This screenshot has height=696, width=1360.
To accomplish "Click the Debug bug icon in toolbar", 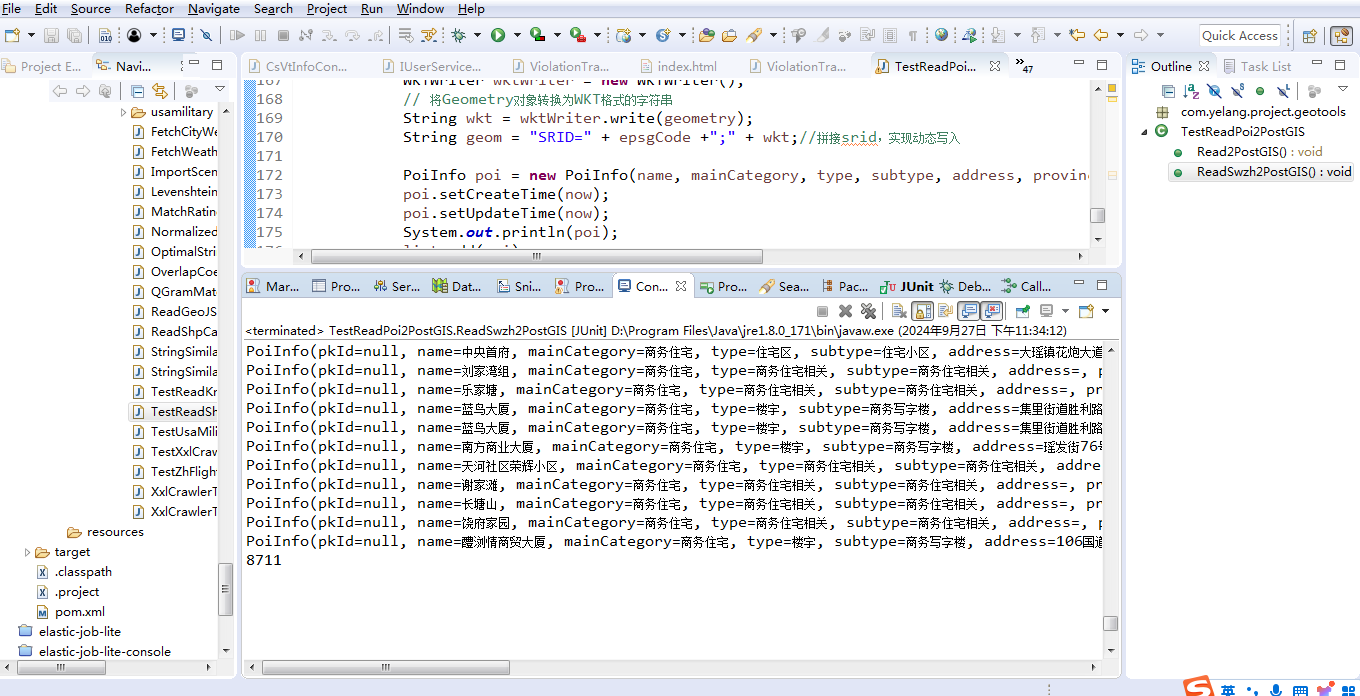I will 459,35.
